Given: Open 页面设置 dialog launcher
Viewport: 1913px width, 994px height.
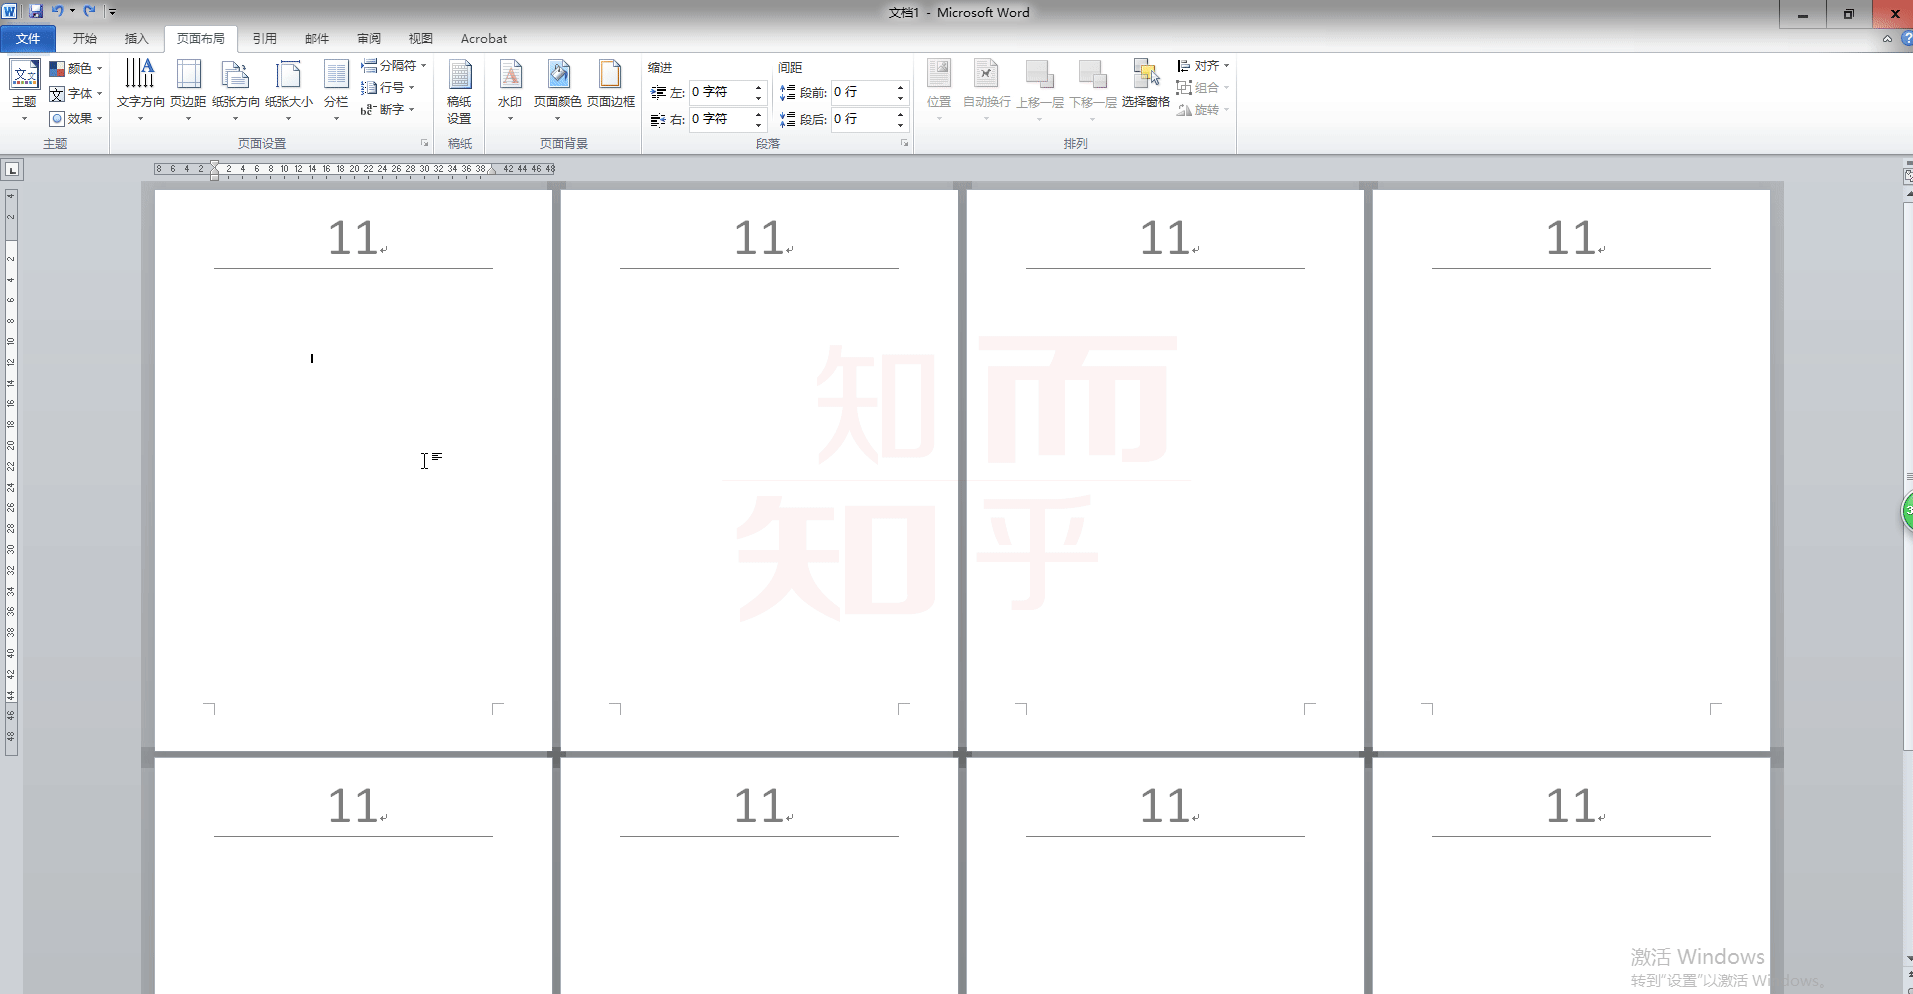Looking at the screenshot, I should (424, 143).
